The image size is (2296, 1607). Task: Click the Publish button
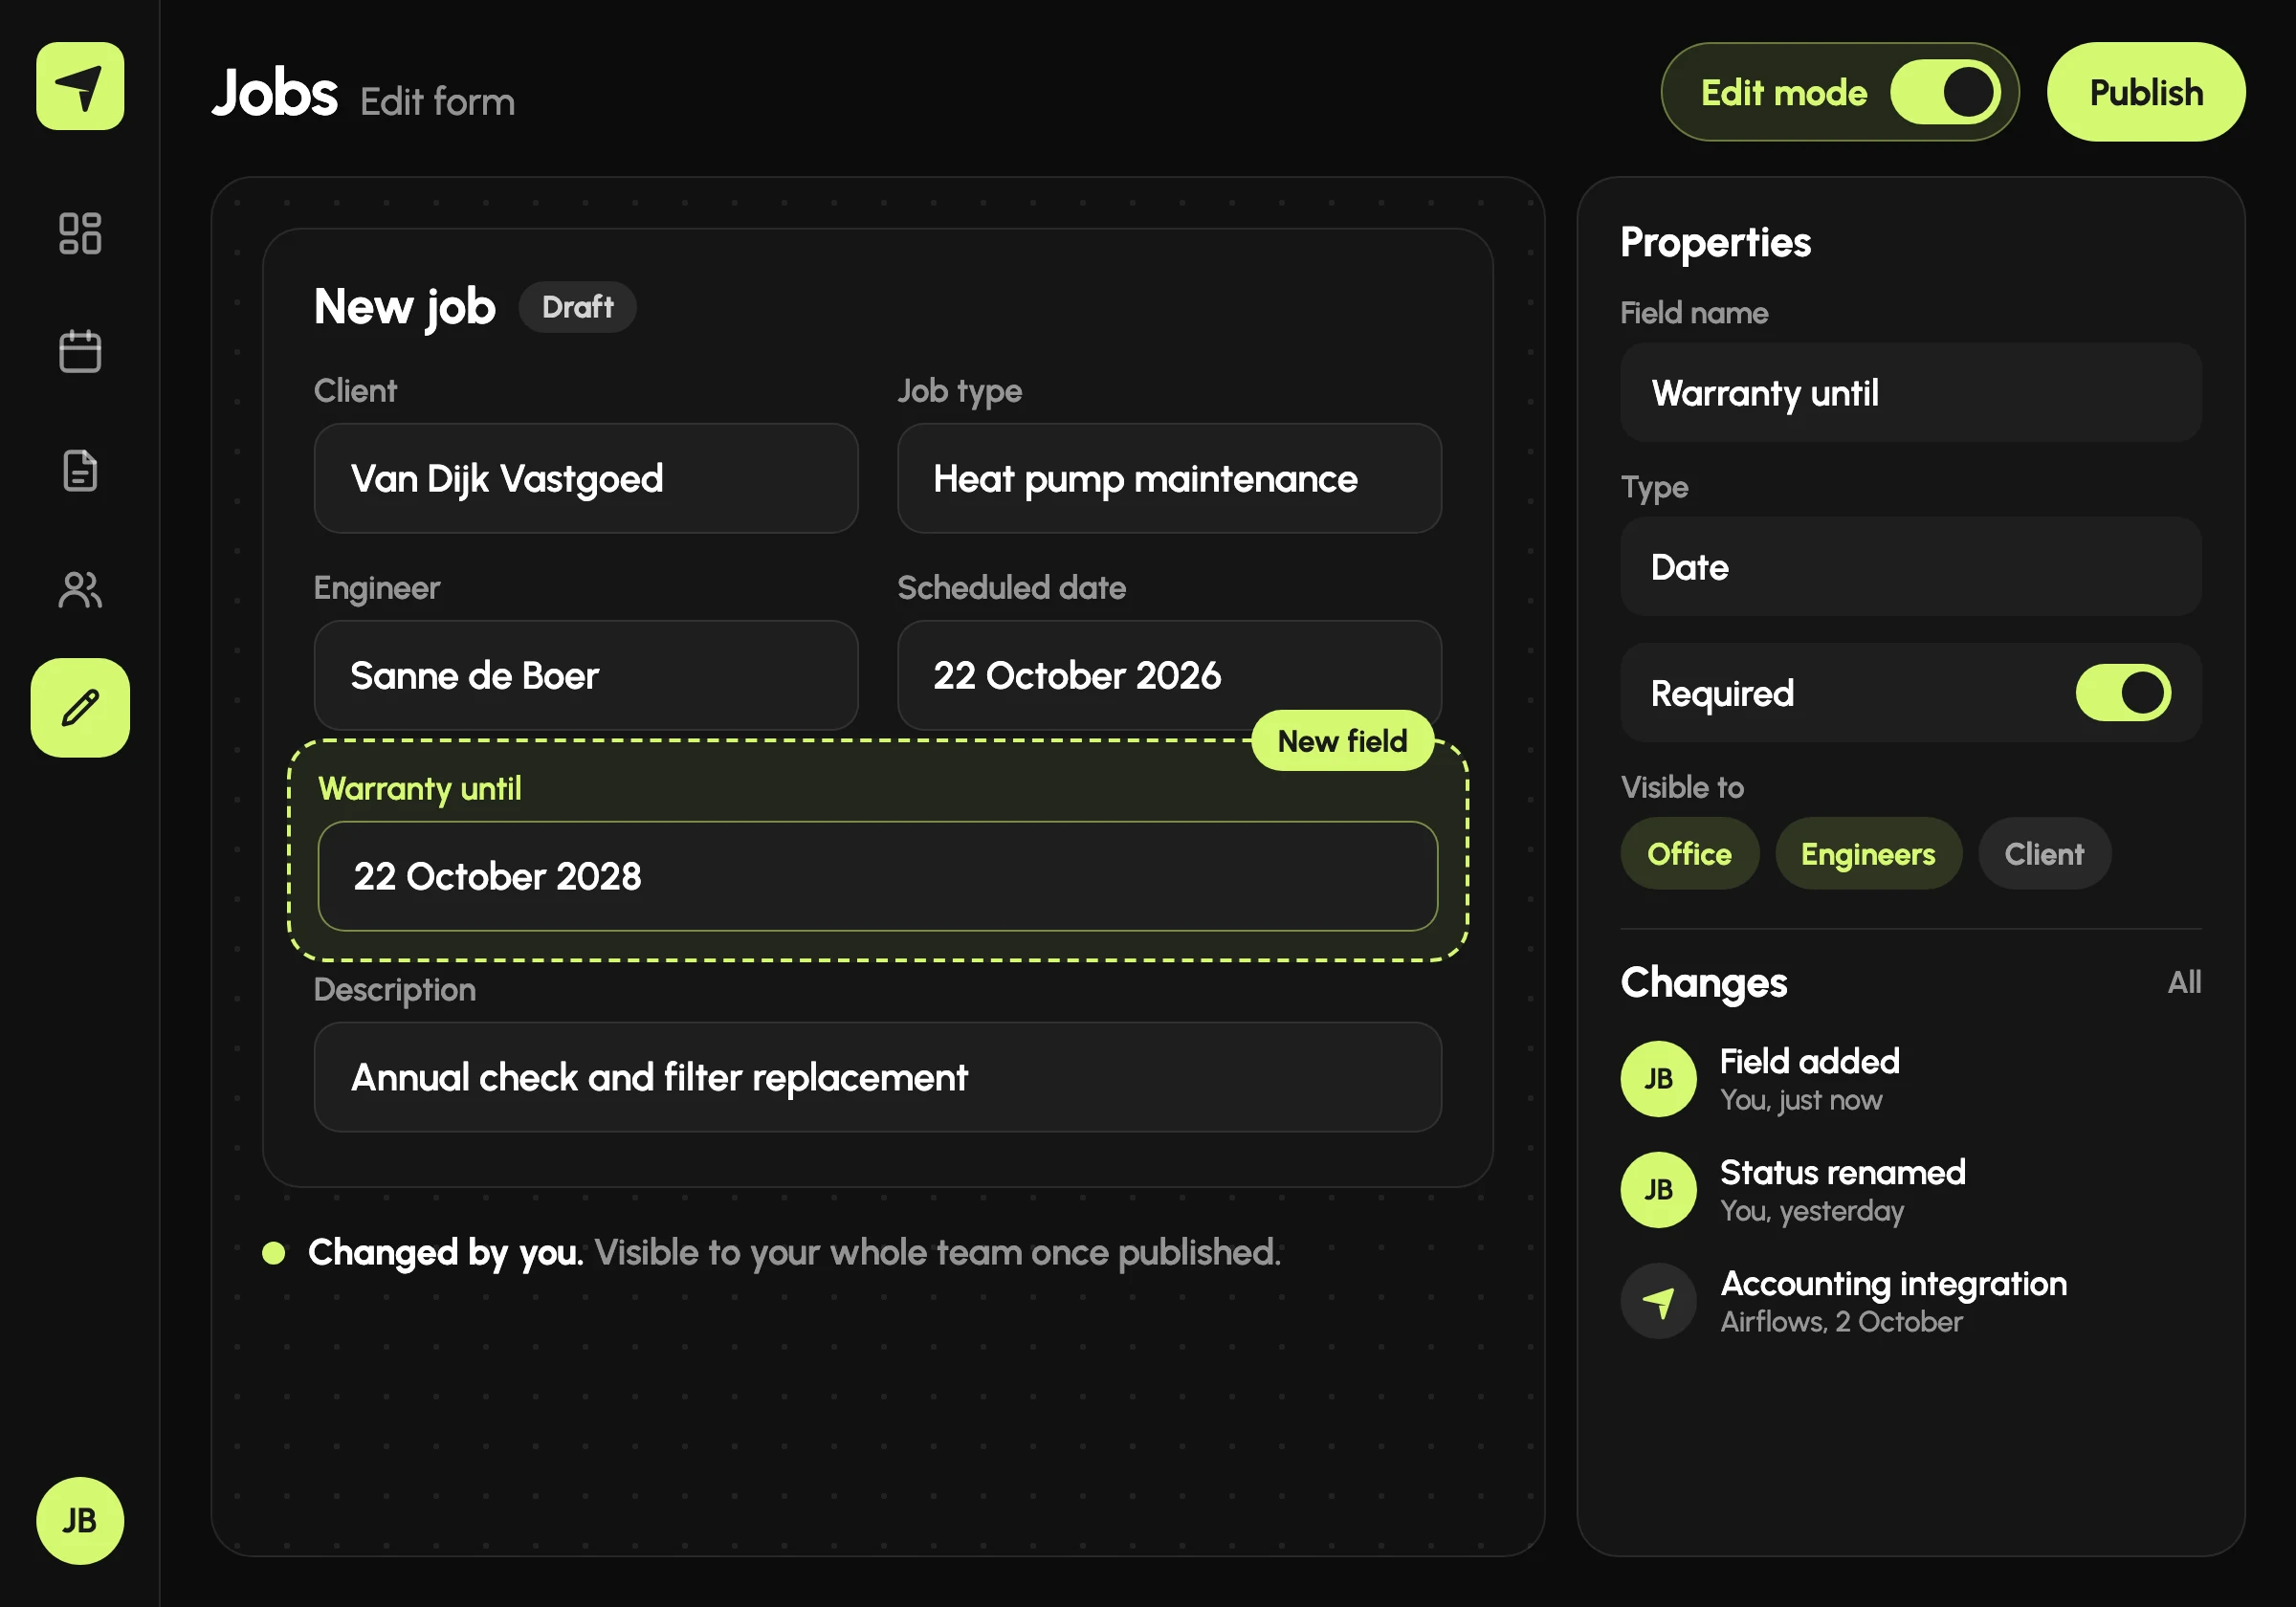point(2146,92)
